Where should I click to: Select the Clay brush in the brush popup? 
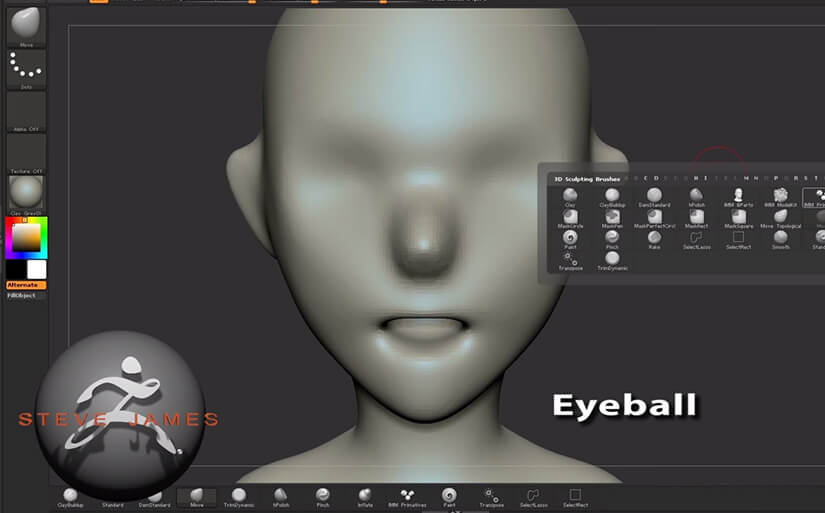point(570,198)
